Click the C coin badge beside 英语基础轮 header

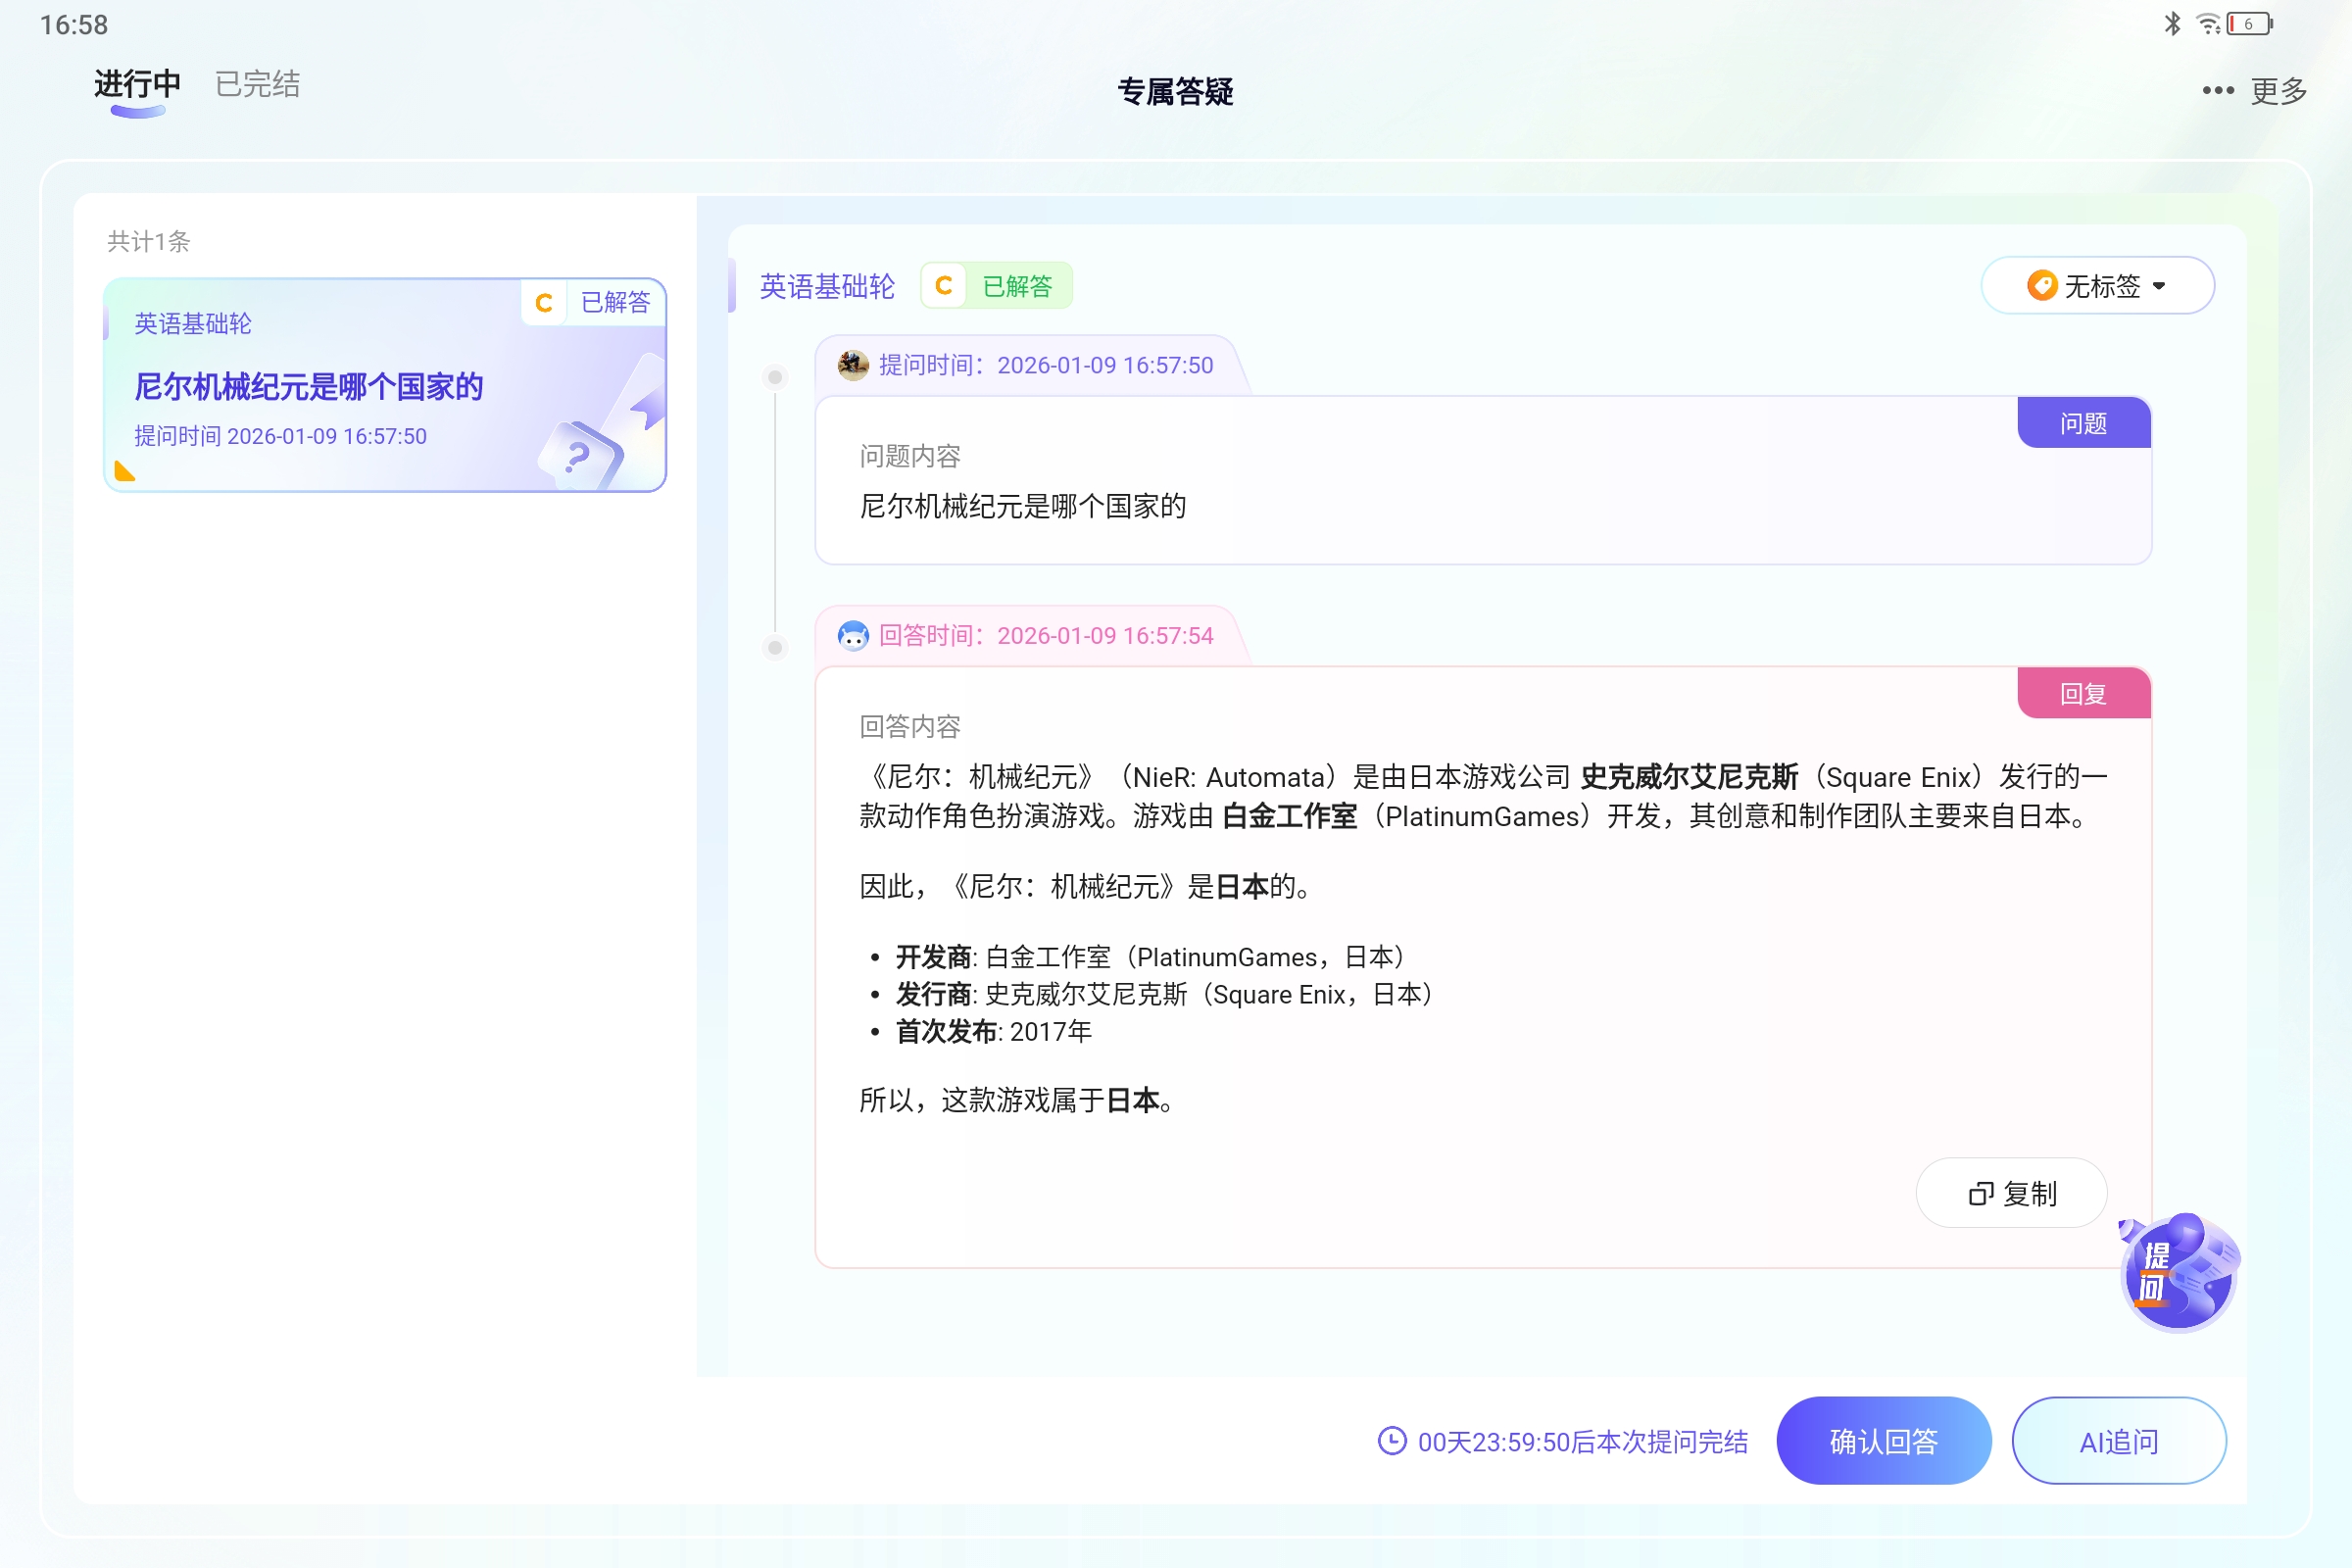[942, 285]
